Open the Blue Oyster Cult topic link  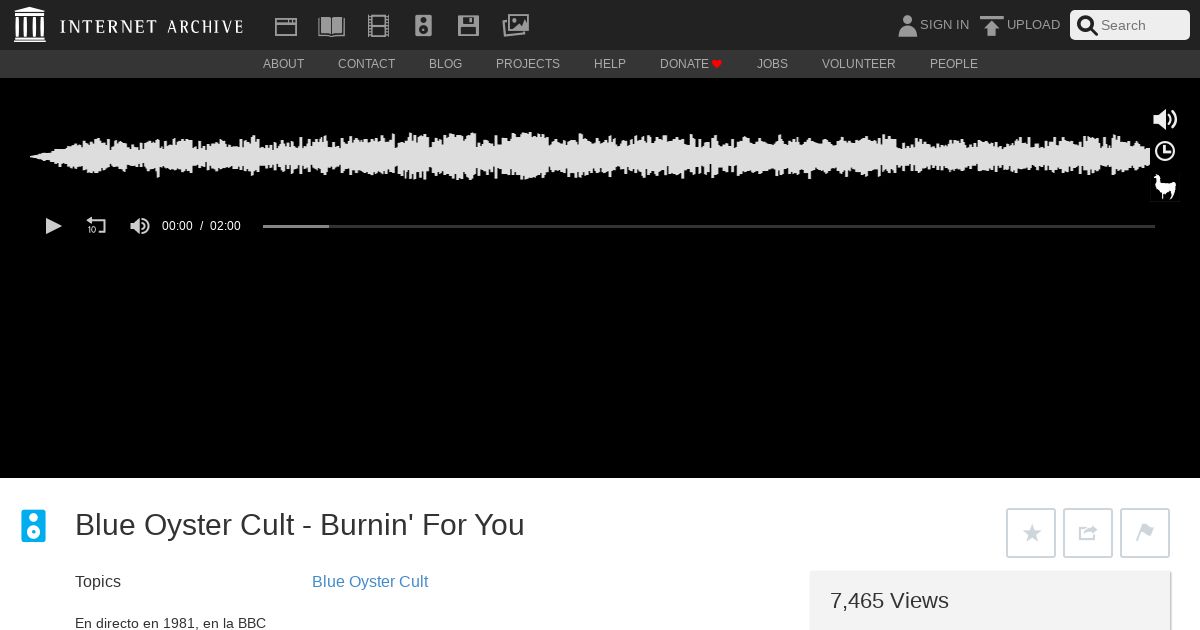370,582
